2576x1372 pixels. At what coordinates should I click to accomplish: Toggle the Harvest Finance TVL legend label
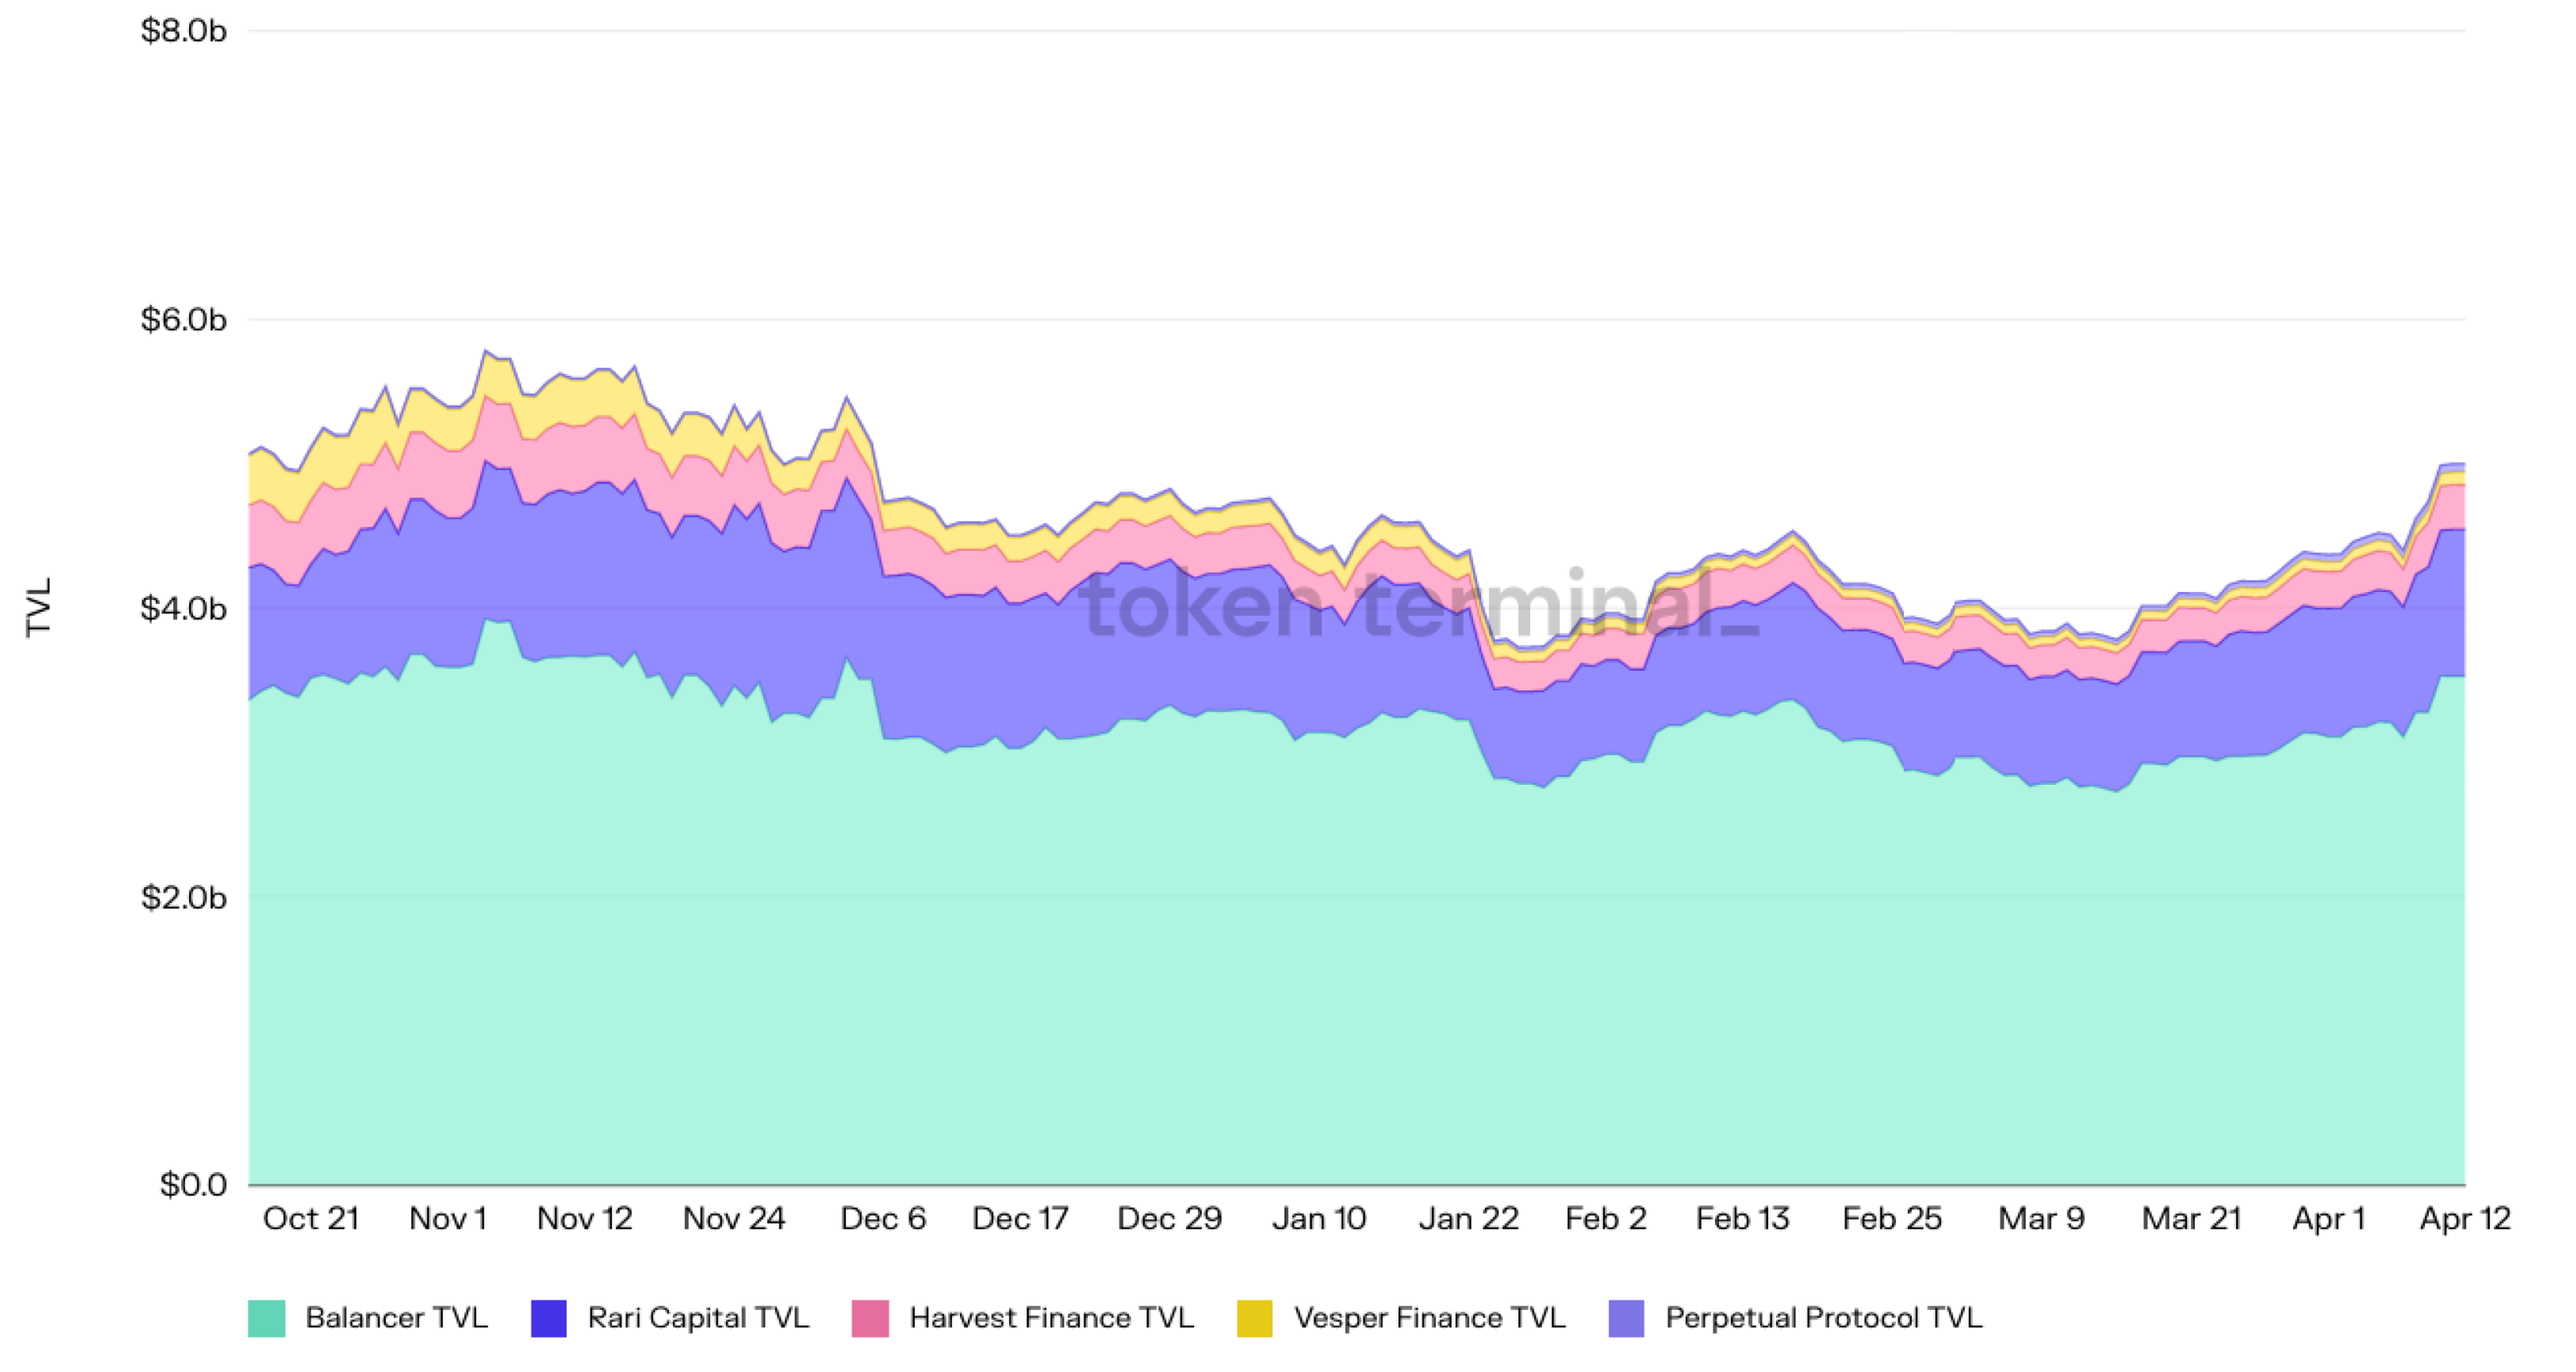1052,1318
